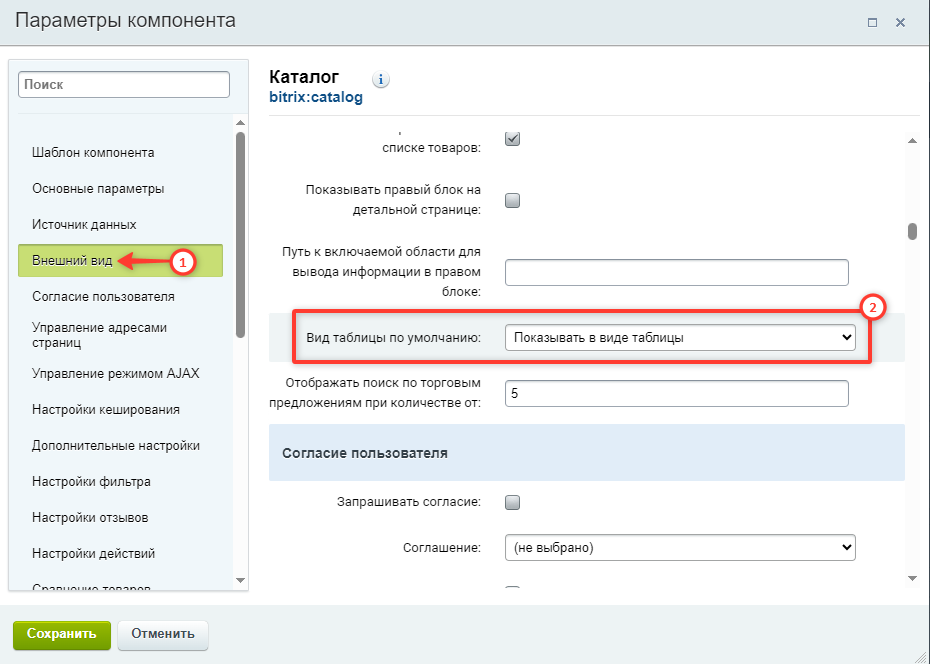
Task: Click the left sidebar scrollbar thumb
Action: pyautogui.click(x=240, y=234)
